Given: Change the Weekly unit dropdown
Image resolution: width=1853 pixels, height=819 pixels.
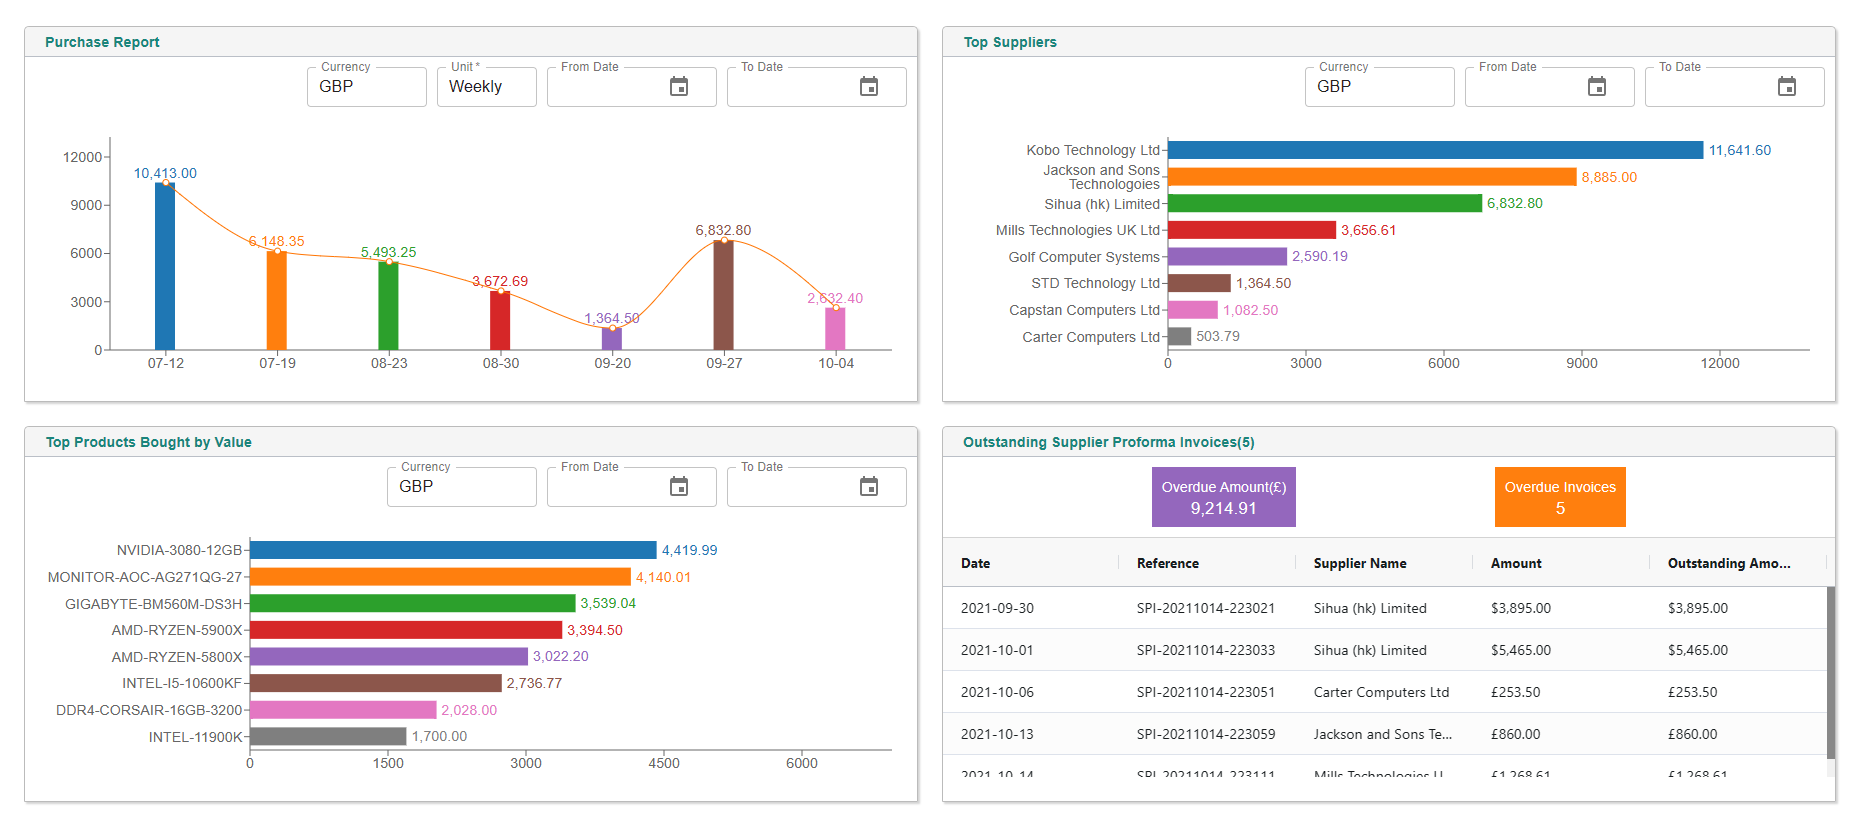Looking at the screenshot, I should 486,87.
